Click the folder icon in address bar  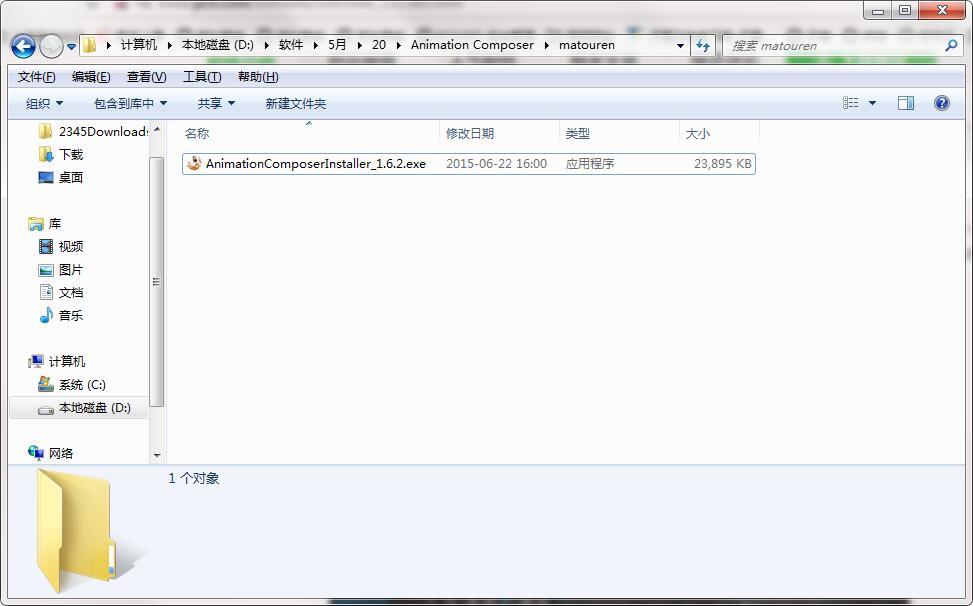tap(90, 45)
